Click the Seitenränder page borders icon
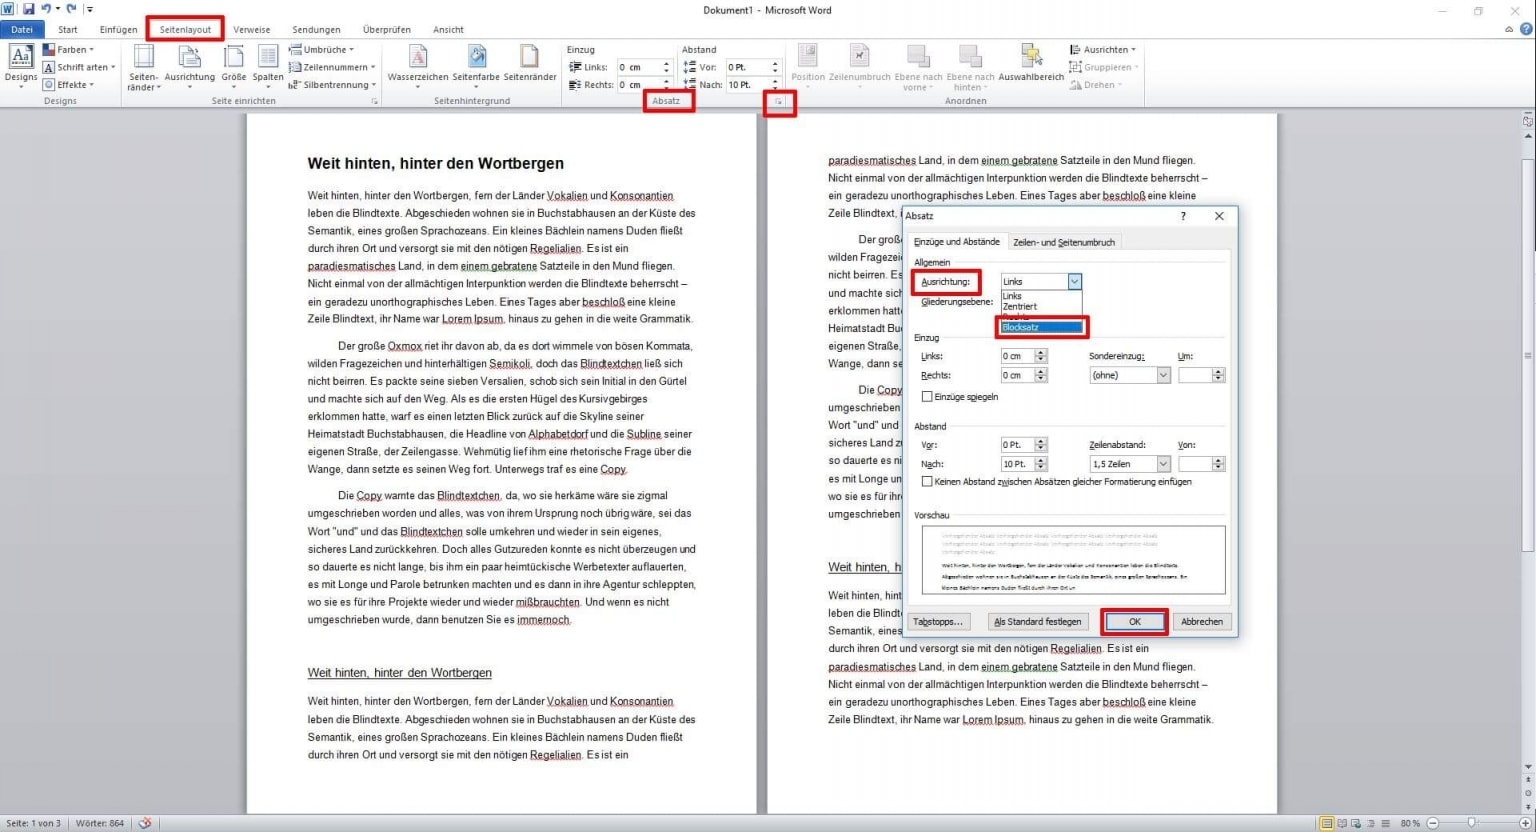The image size is (1536, 832). (529, 56)
